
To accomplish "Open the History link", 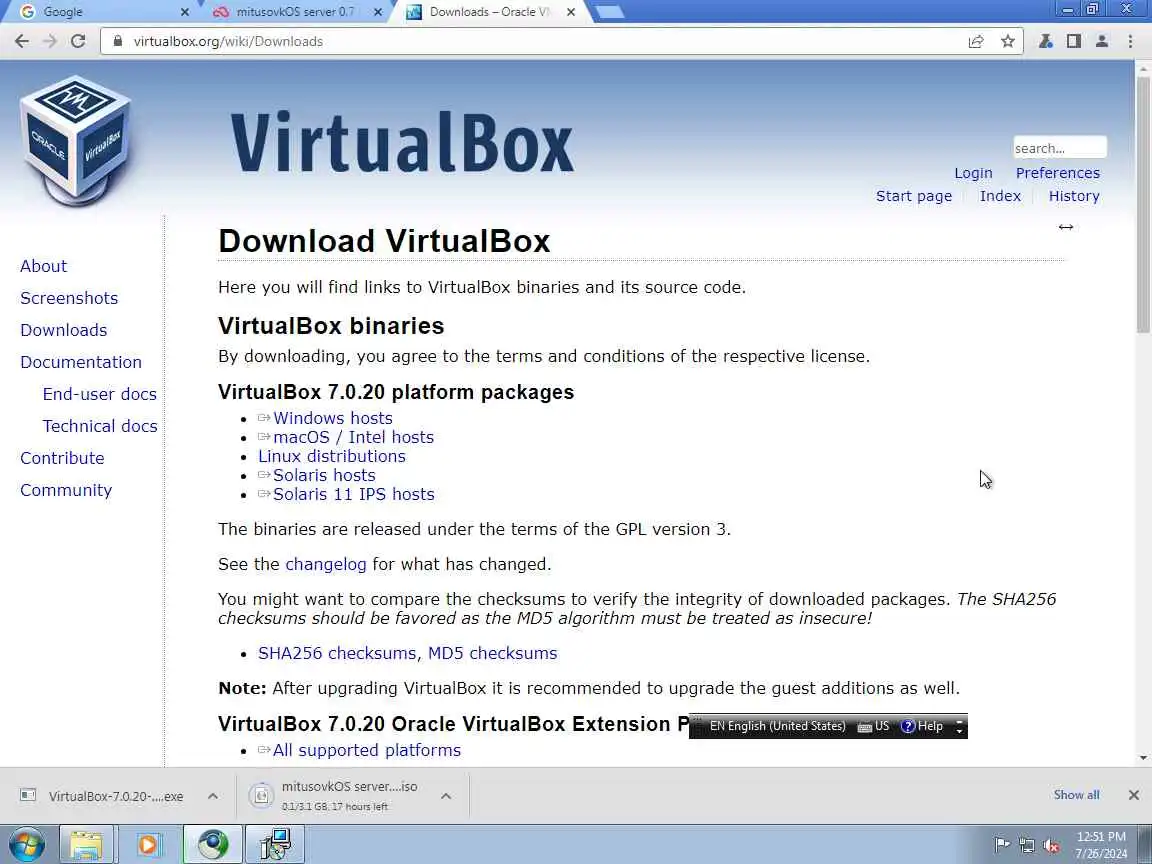I will [1073, 196].
